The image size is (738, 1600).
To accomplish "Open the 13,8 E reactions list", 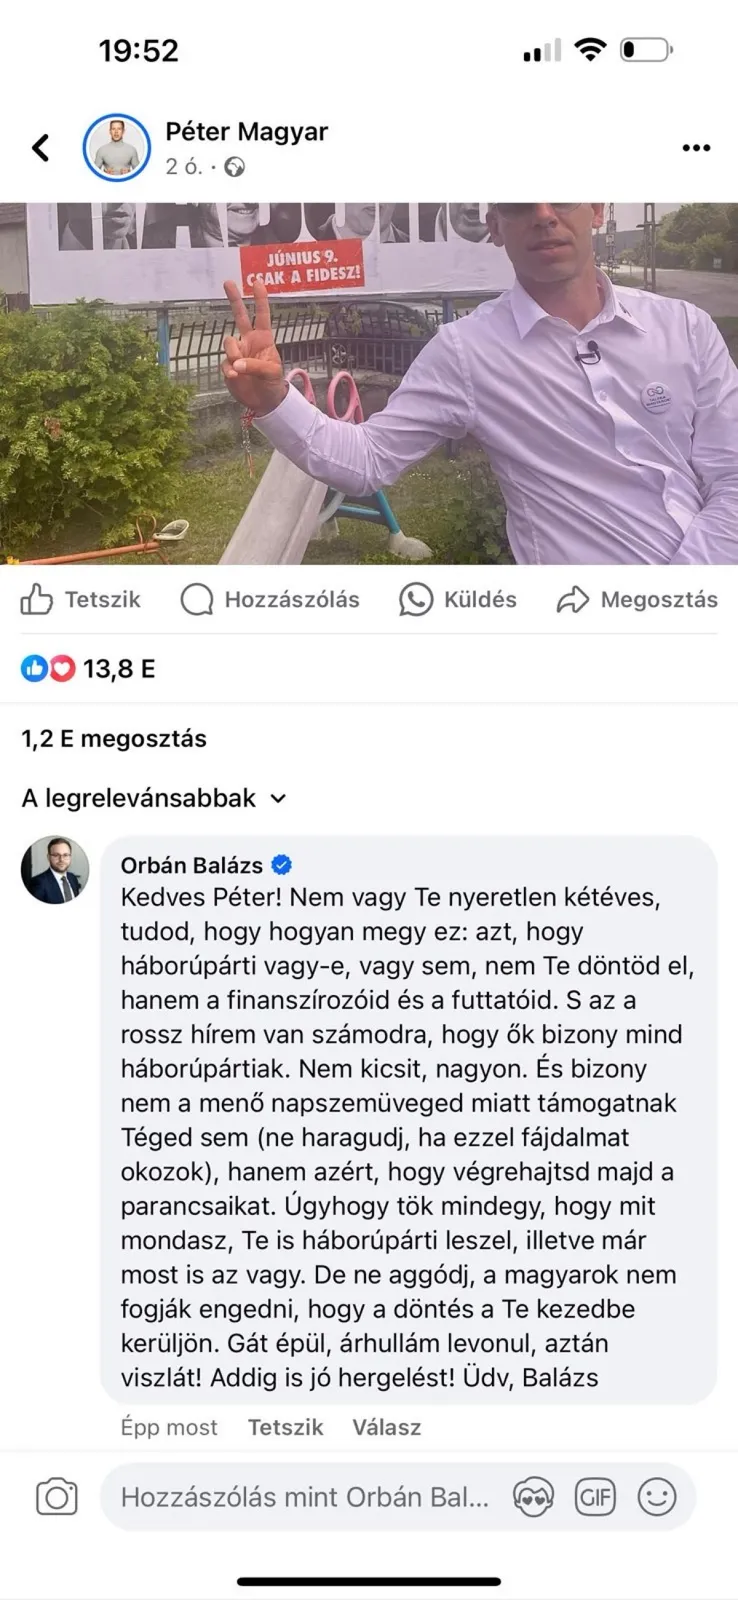I will 88,669.
